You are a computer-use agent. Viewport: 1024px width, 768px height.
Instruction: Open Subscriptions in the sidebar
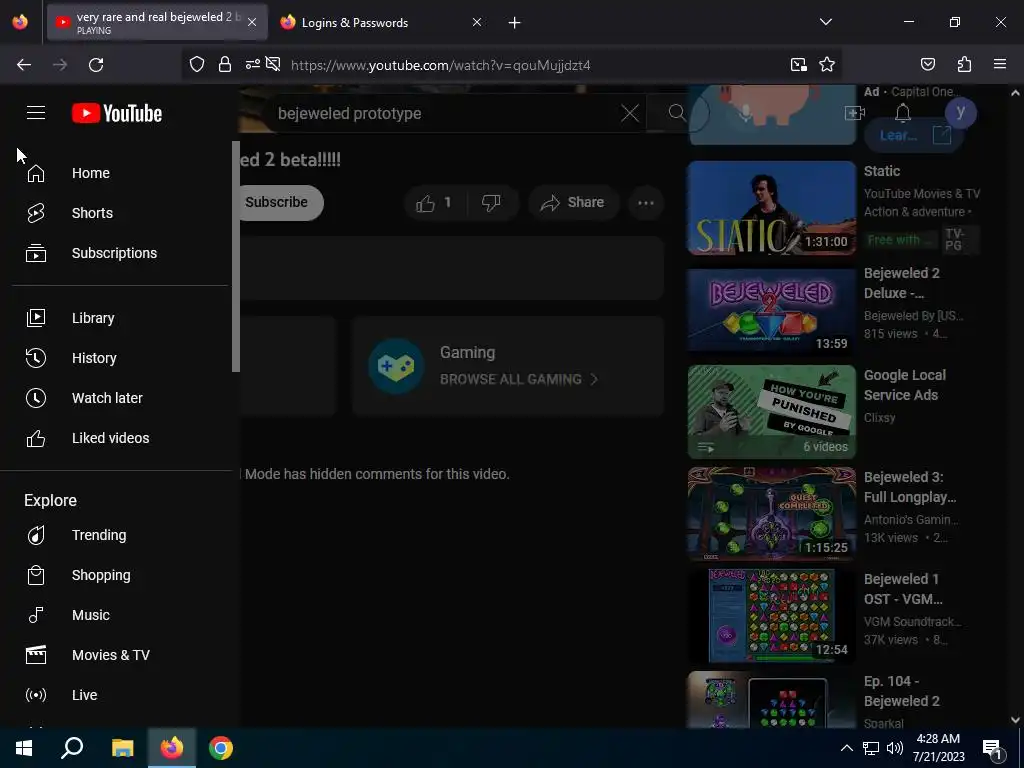120,253
